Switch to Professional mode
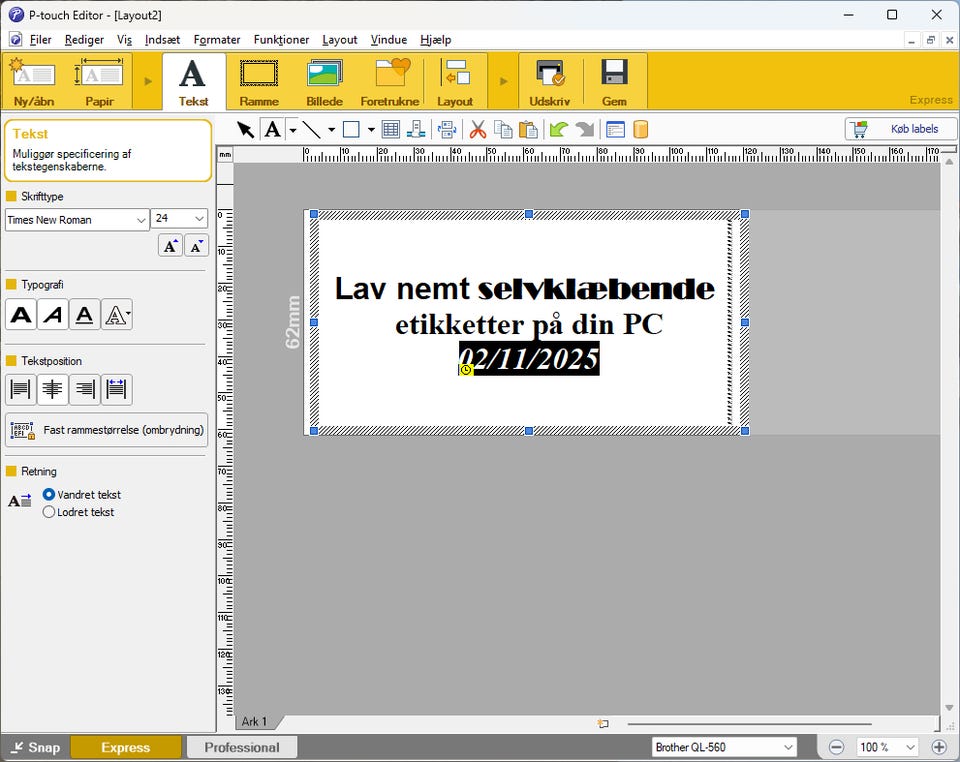Screen dimensions: 960x762 (x=242, y=747)
